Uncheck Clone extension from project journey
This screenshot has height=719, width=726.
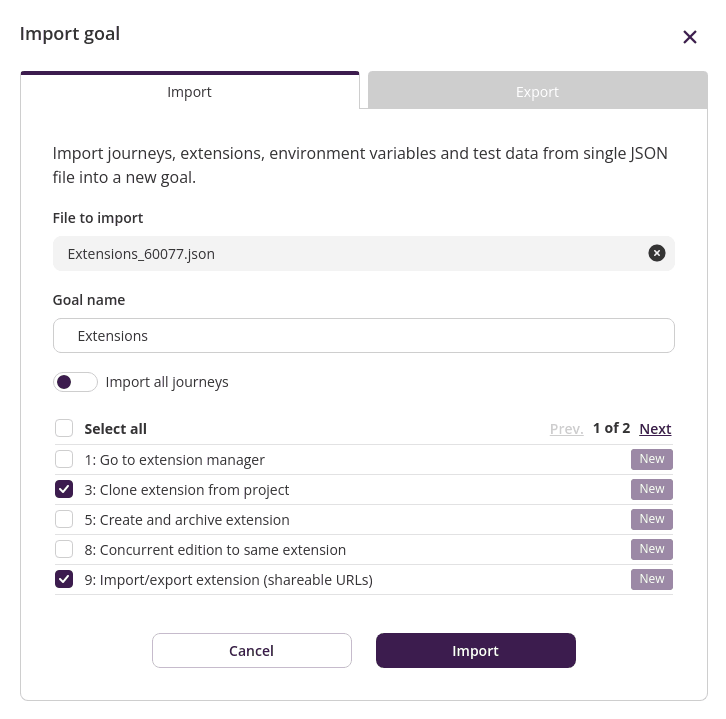(x=64, y=489)
